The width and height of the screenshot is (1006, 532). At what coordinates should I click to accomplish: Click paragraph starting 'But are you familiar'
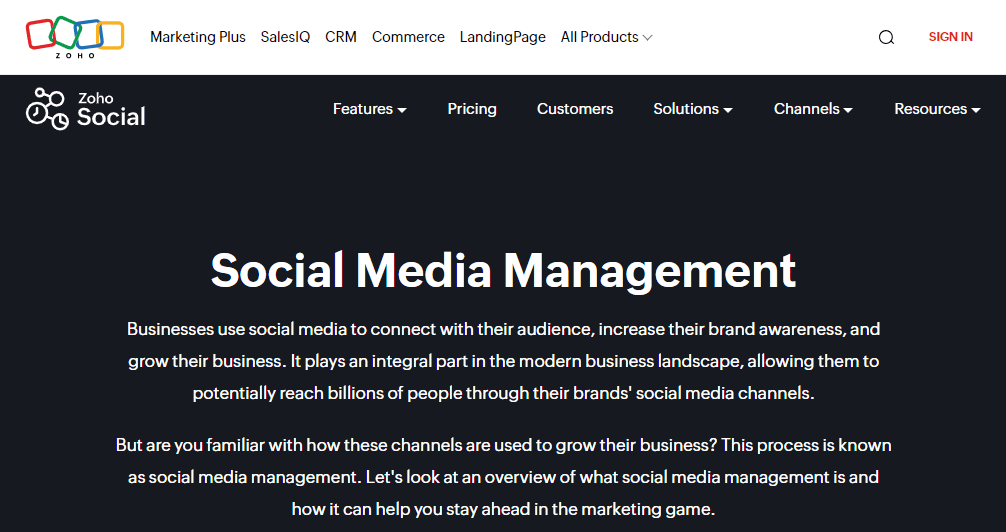tap(503, 477)
